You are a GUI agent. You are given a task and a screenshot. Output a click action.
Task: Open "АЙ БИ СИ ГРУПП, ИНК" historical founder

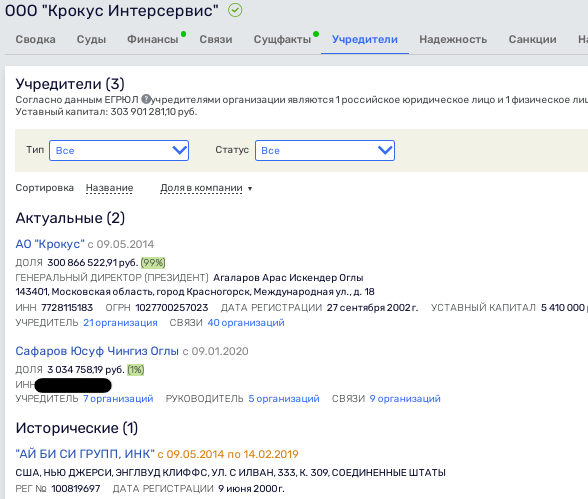tap(85, 454)
